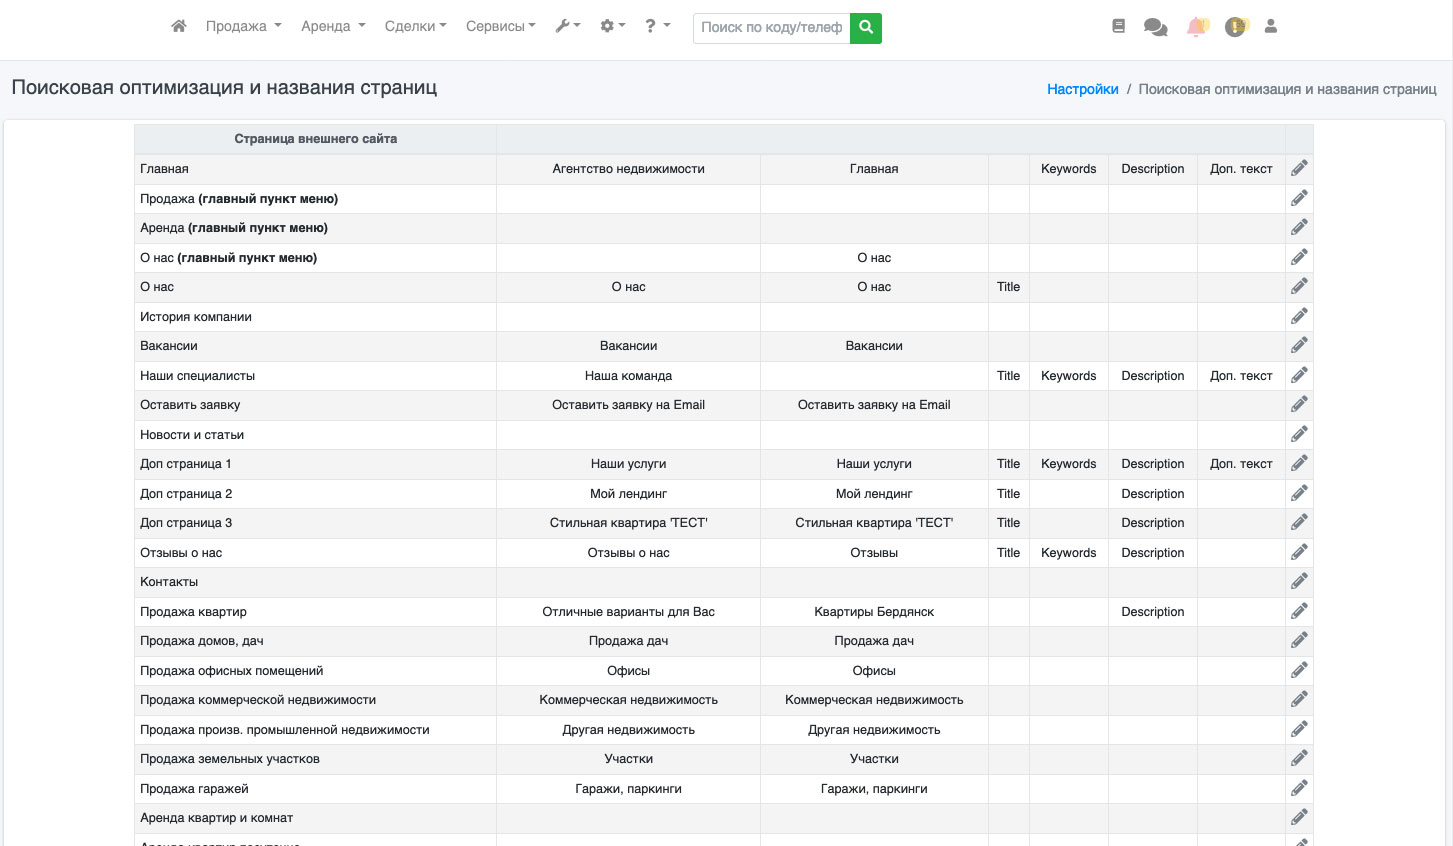
Task: Click the yellow warning alert icon
Action: [1236, 27]
